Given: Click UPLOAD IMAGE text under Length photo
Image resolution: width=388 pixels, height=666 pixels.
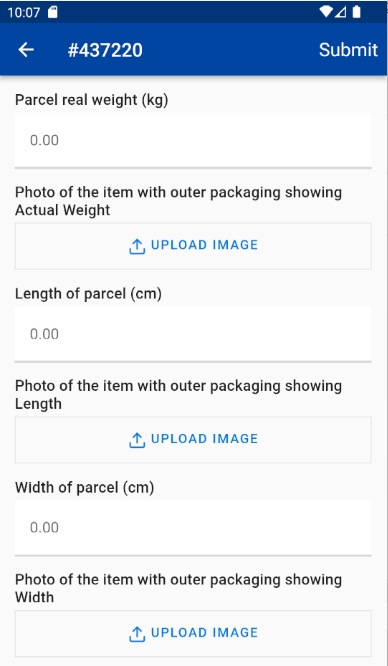Looking at the screenshot, I should tap(204, 439).
